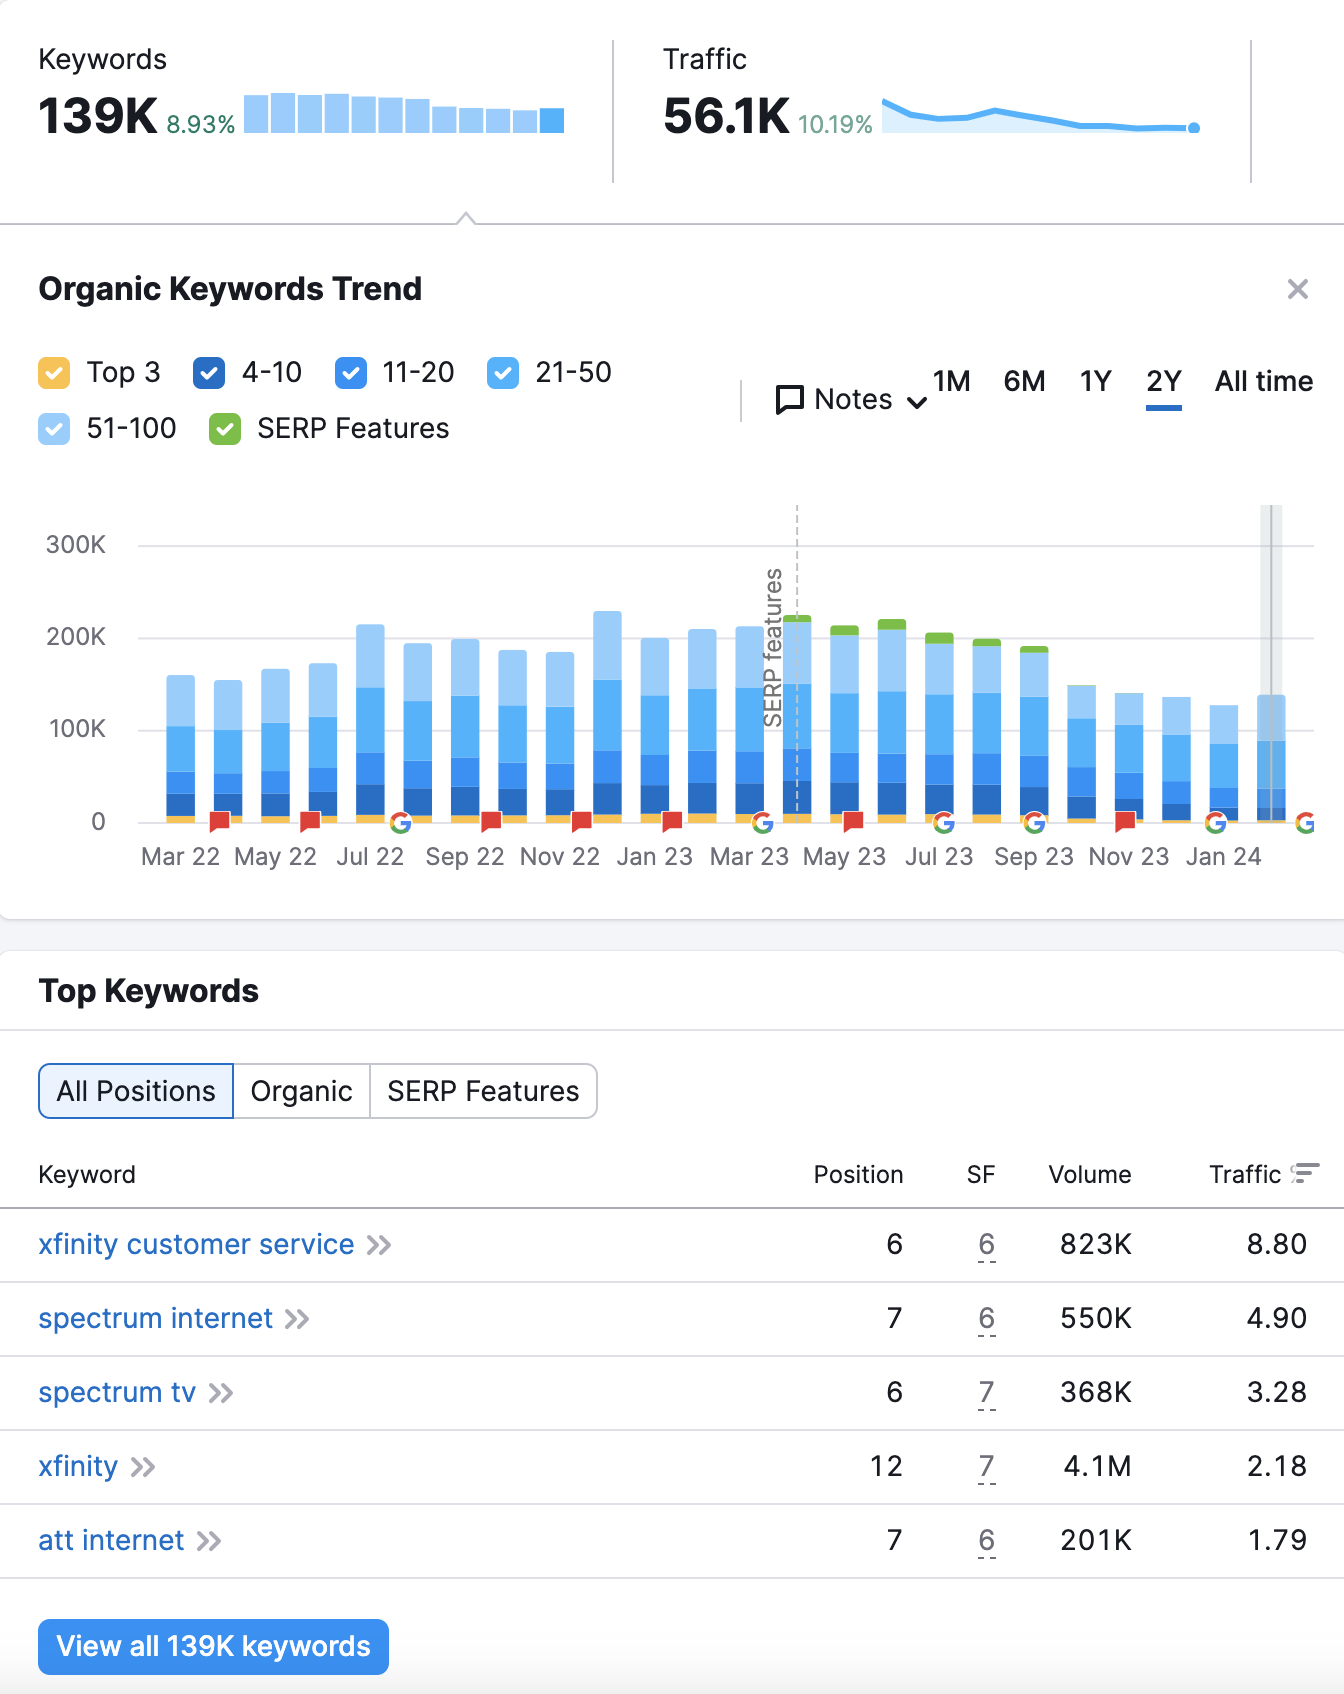Click the red note flag near May 23
The height and width of the screenshot is (1694, 1344).
click(x=853, y=822)
